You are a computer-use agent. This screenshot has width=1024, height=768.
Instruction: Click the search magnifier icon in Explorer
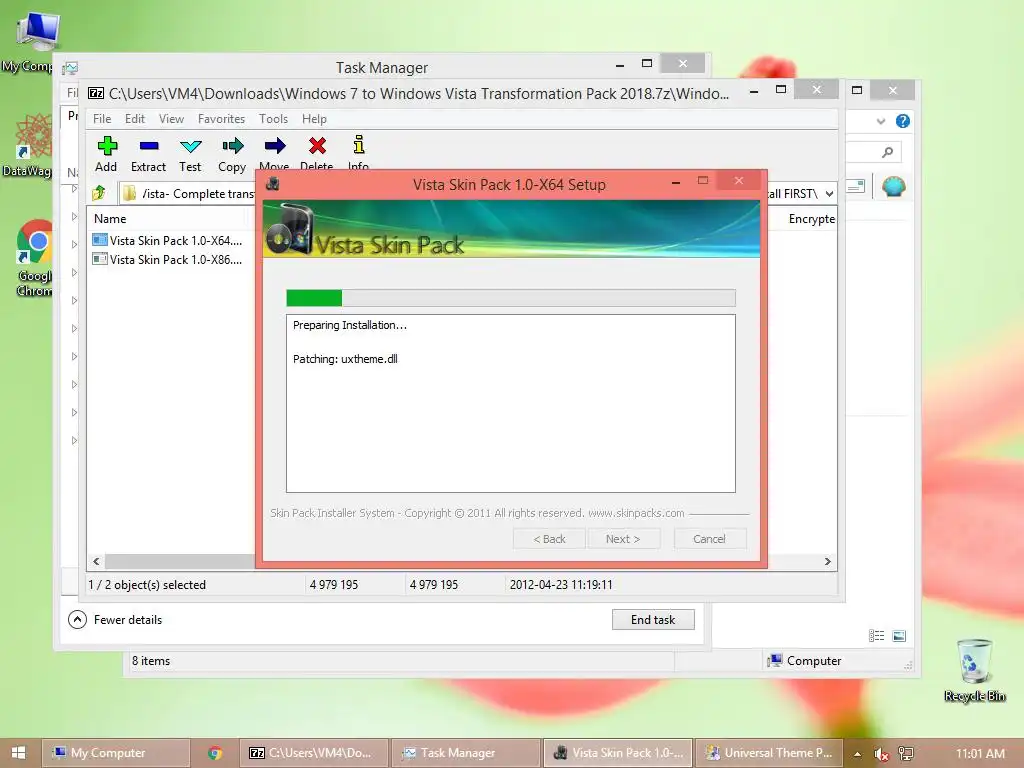click(x=888, y=152)
